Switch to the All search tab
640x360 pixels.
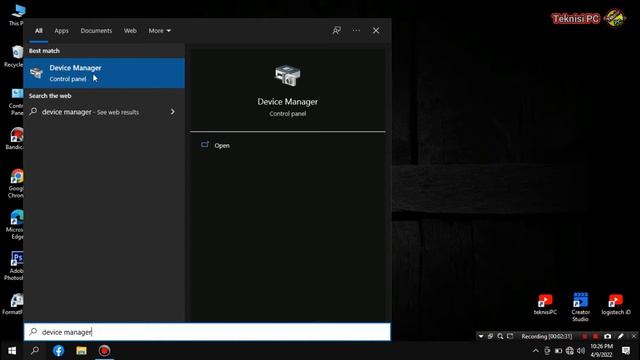38,31
